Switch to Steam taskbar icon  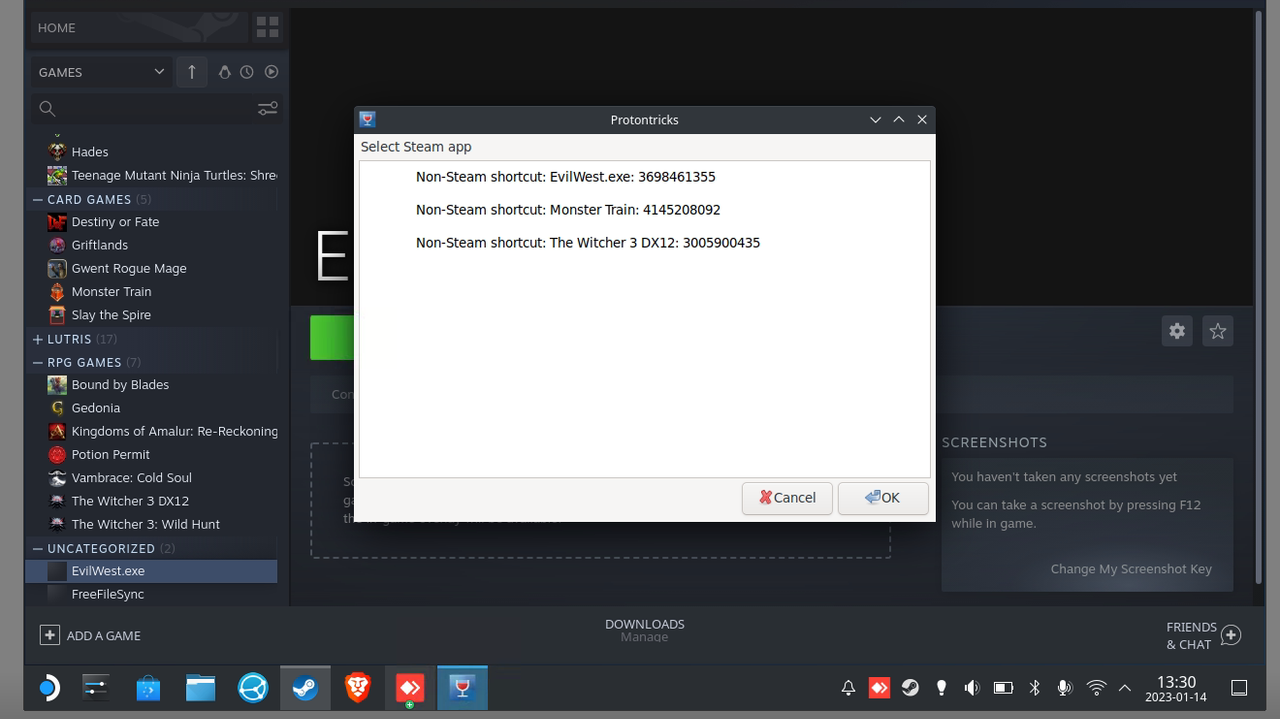click(x=305, y=688)
